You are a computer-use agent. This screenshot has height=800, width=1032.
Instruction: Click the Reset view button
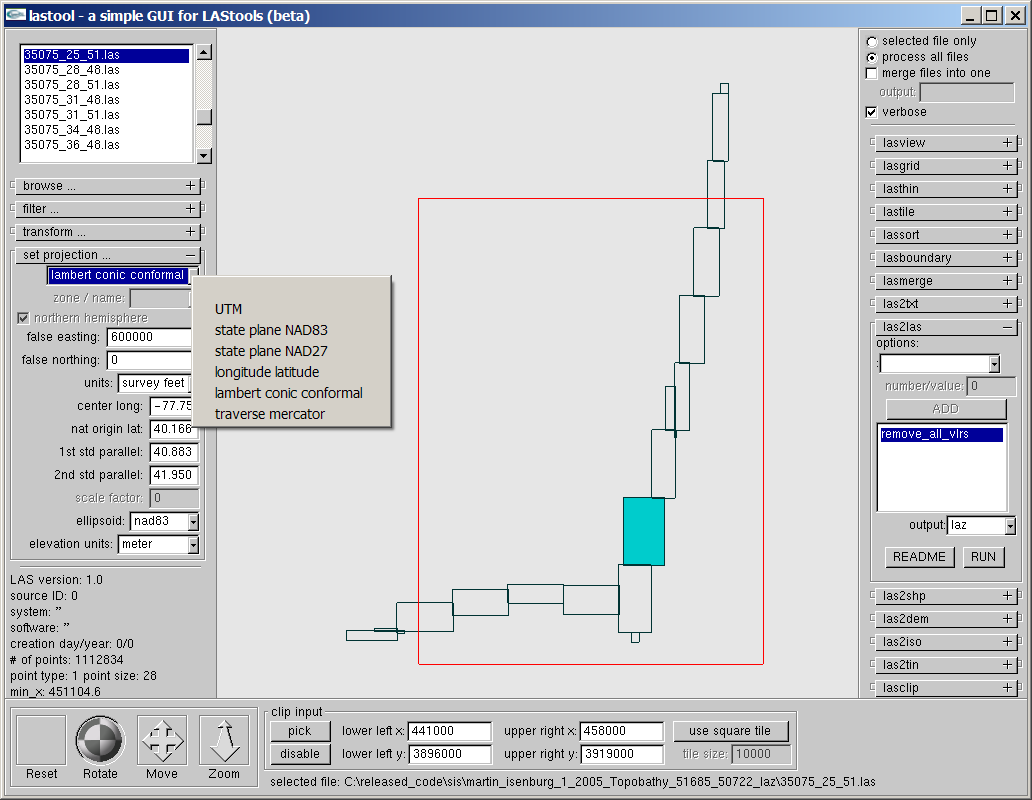pyautogui.click(x=41, y=740)
